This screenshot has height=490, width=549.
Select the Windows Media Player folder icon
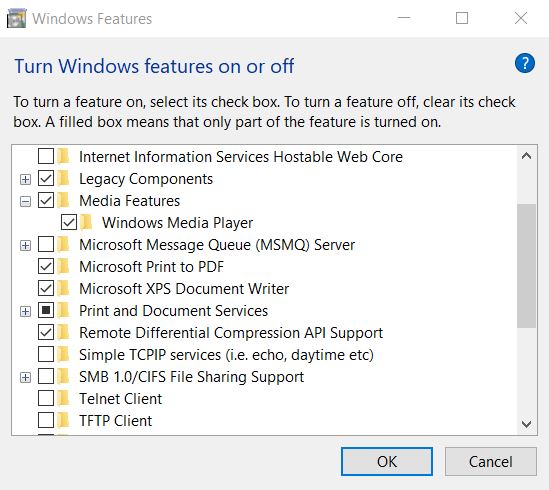86,223
